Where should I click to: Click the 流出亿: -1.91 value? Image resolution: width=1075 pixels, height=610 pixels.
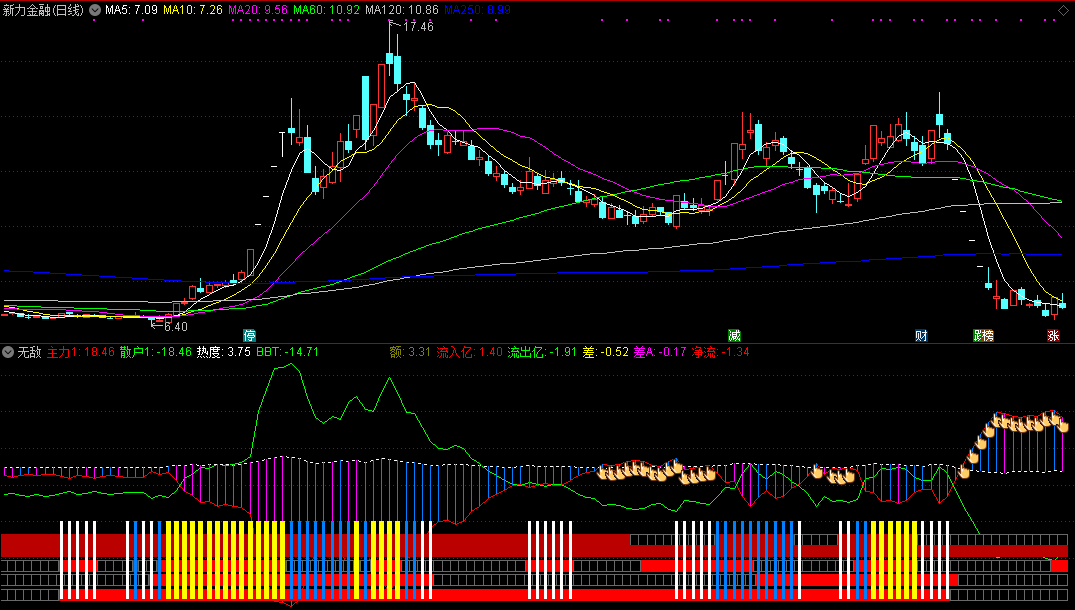click(542, 352)
